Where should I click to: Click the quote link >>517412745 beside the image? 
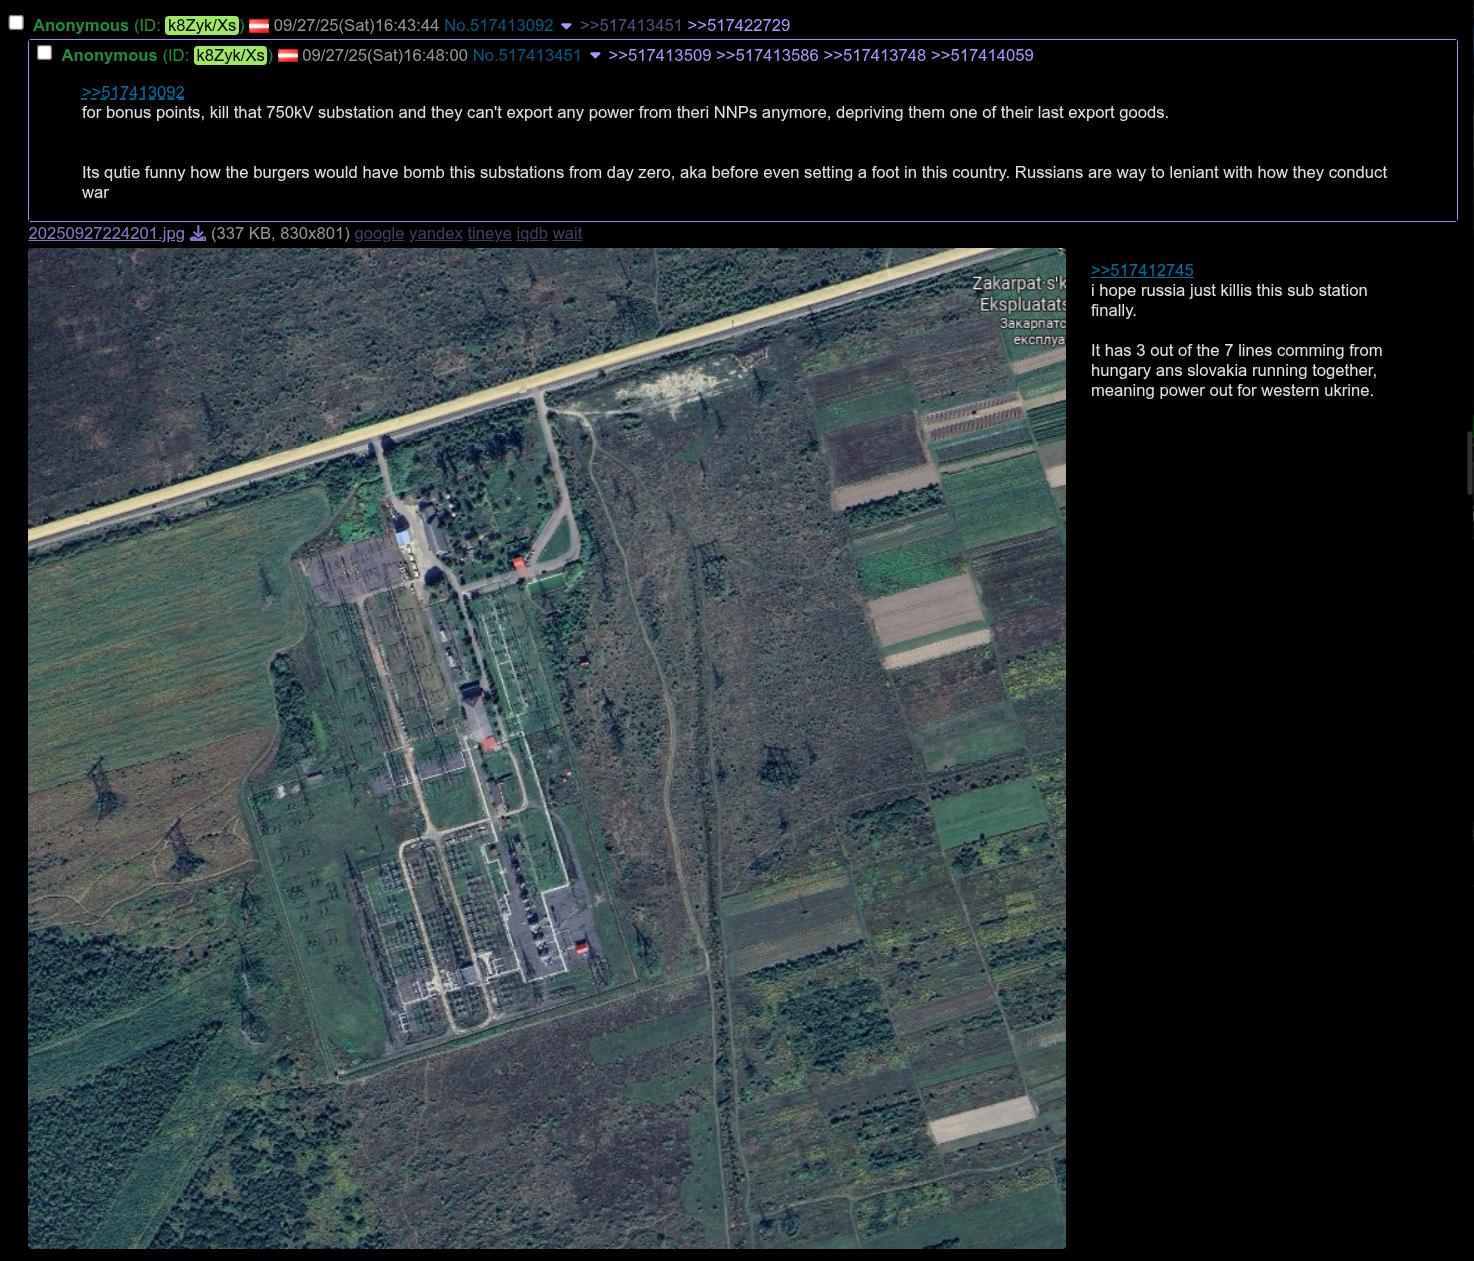[1142, 270]
